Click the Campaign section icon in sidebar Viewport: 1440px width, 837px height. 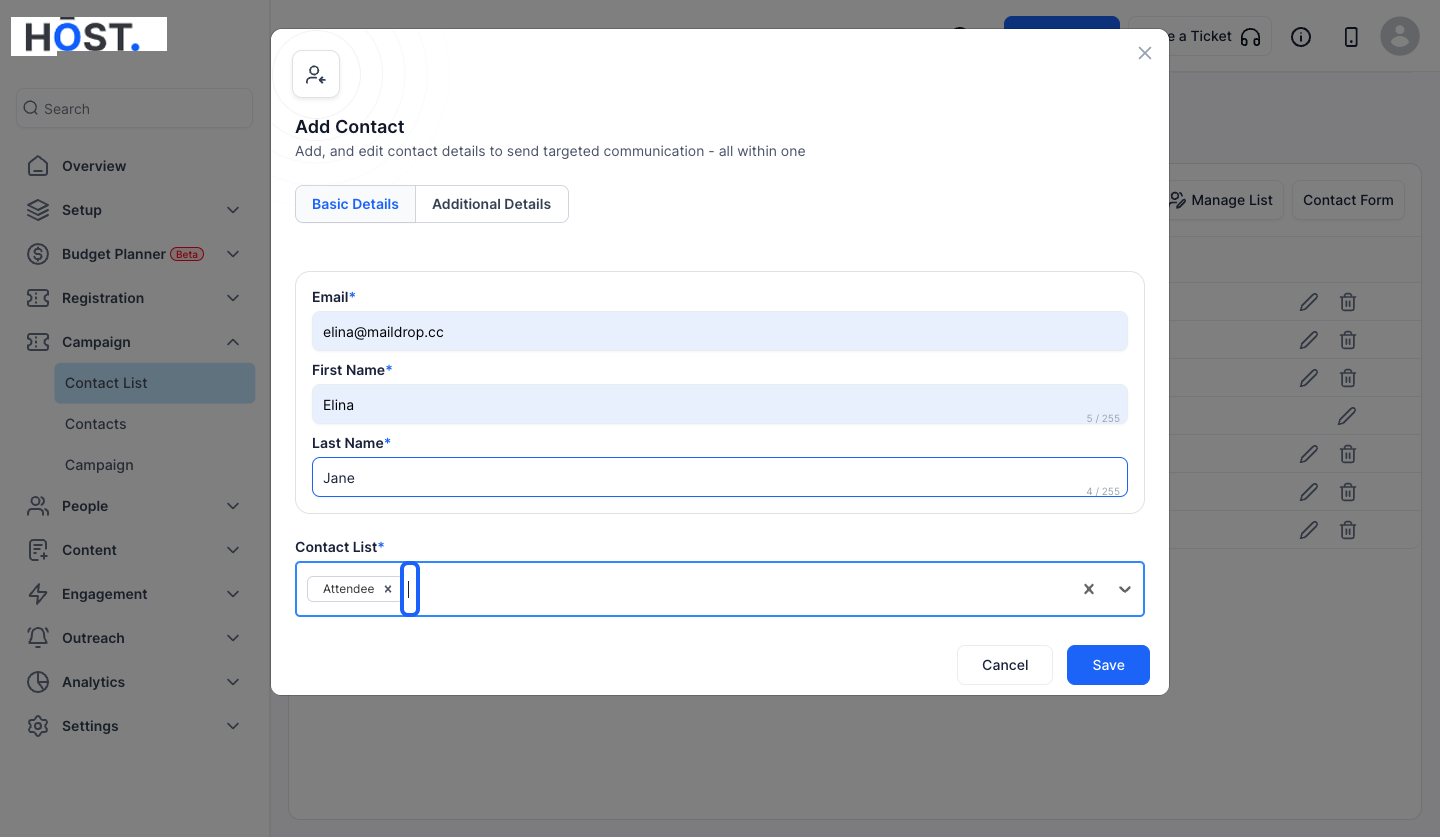click(x=38, y=342)
